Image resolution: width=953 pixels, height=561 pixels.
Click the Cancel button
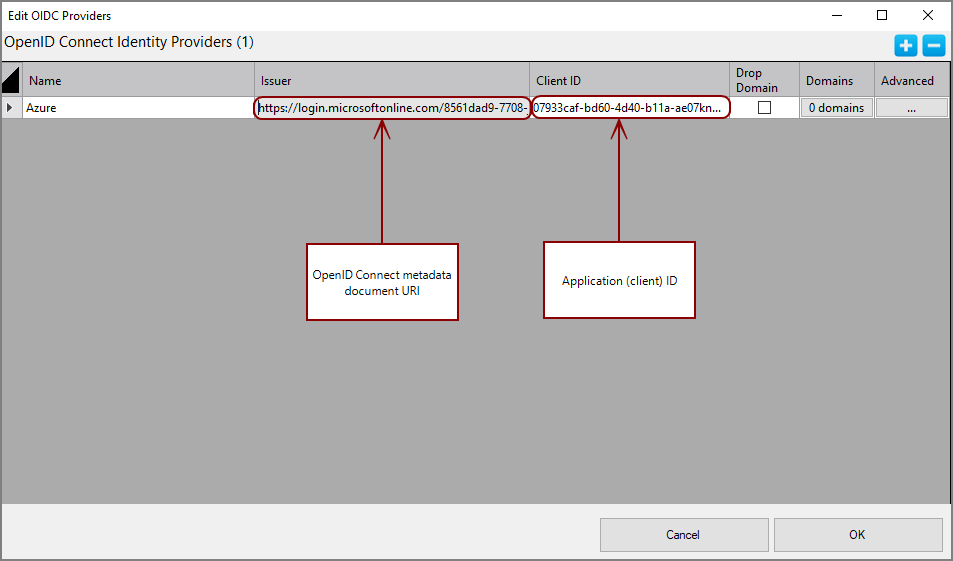tap(684, 535)
